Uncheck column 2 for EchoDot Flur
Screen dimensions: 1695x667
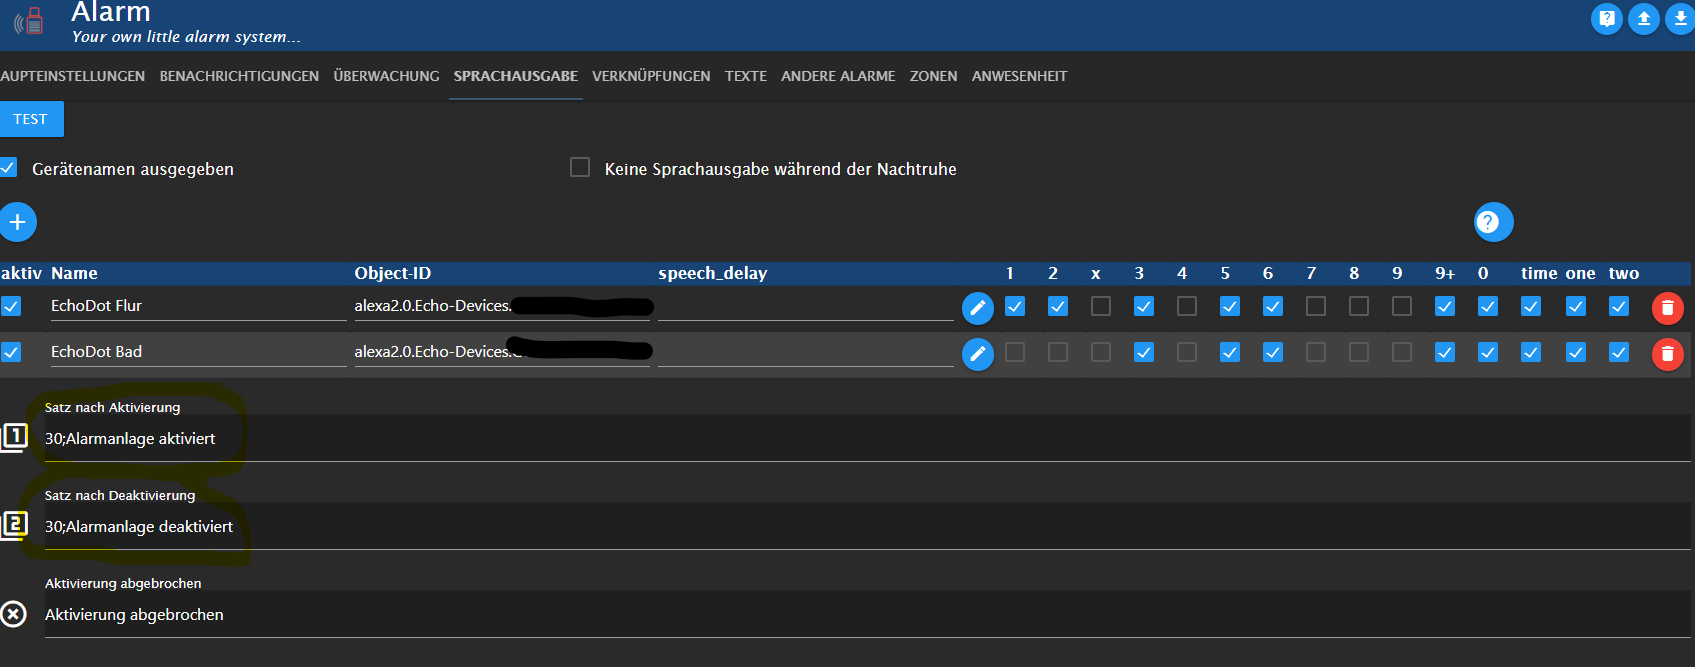coord(1058,306)
